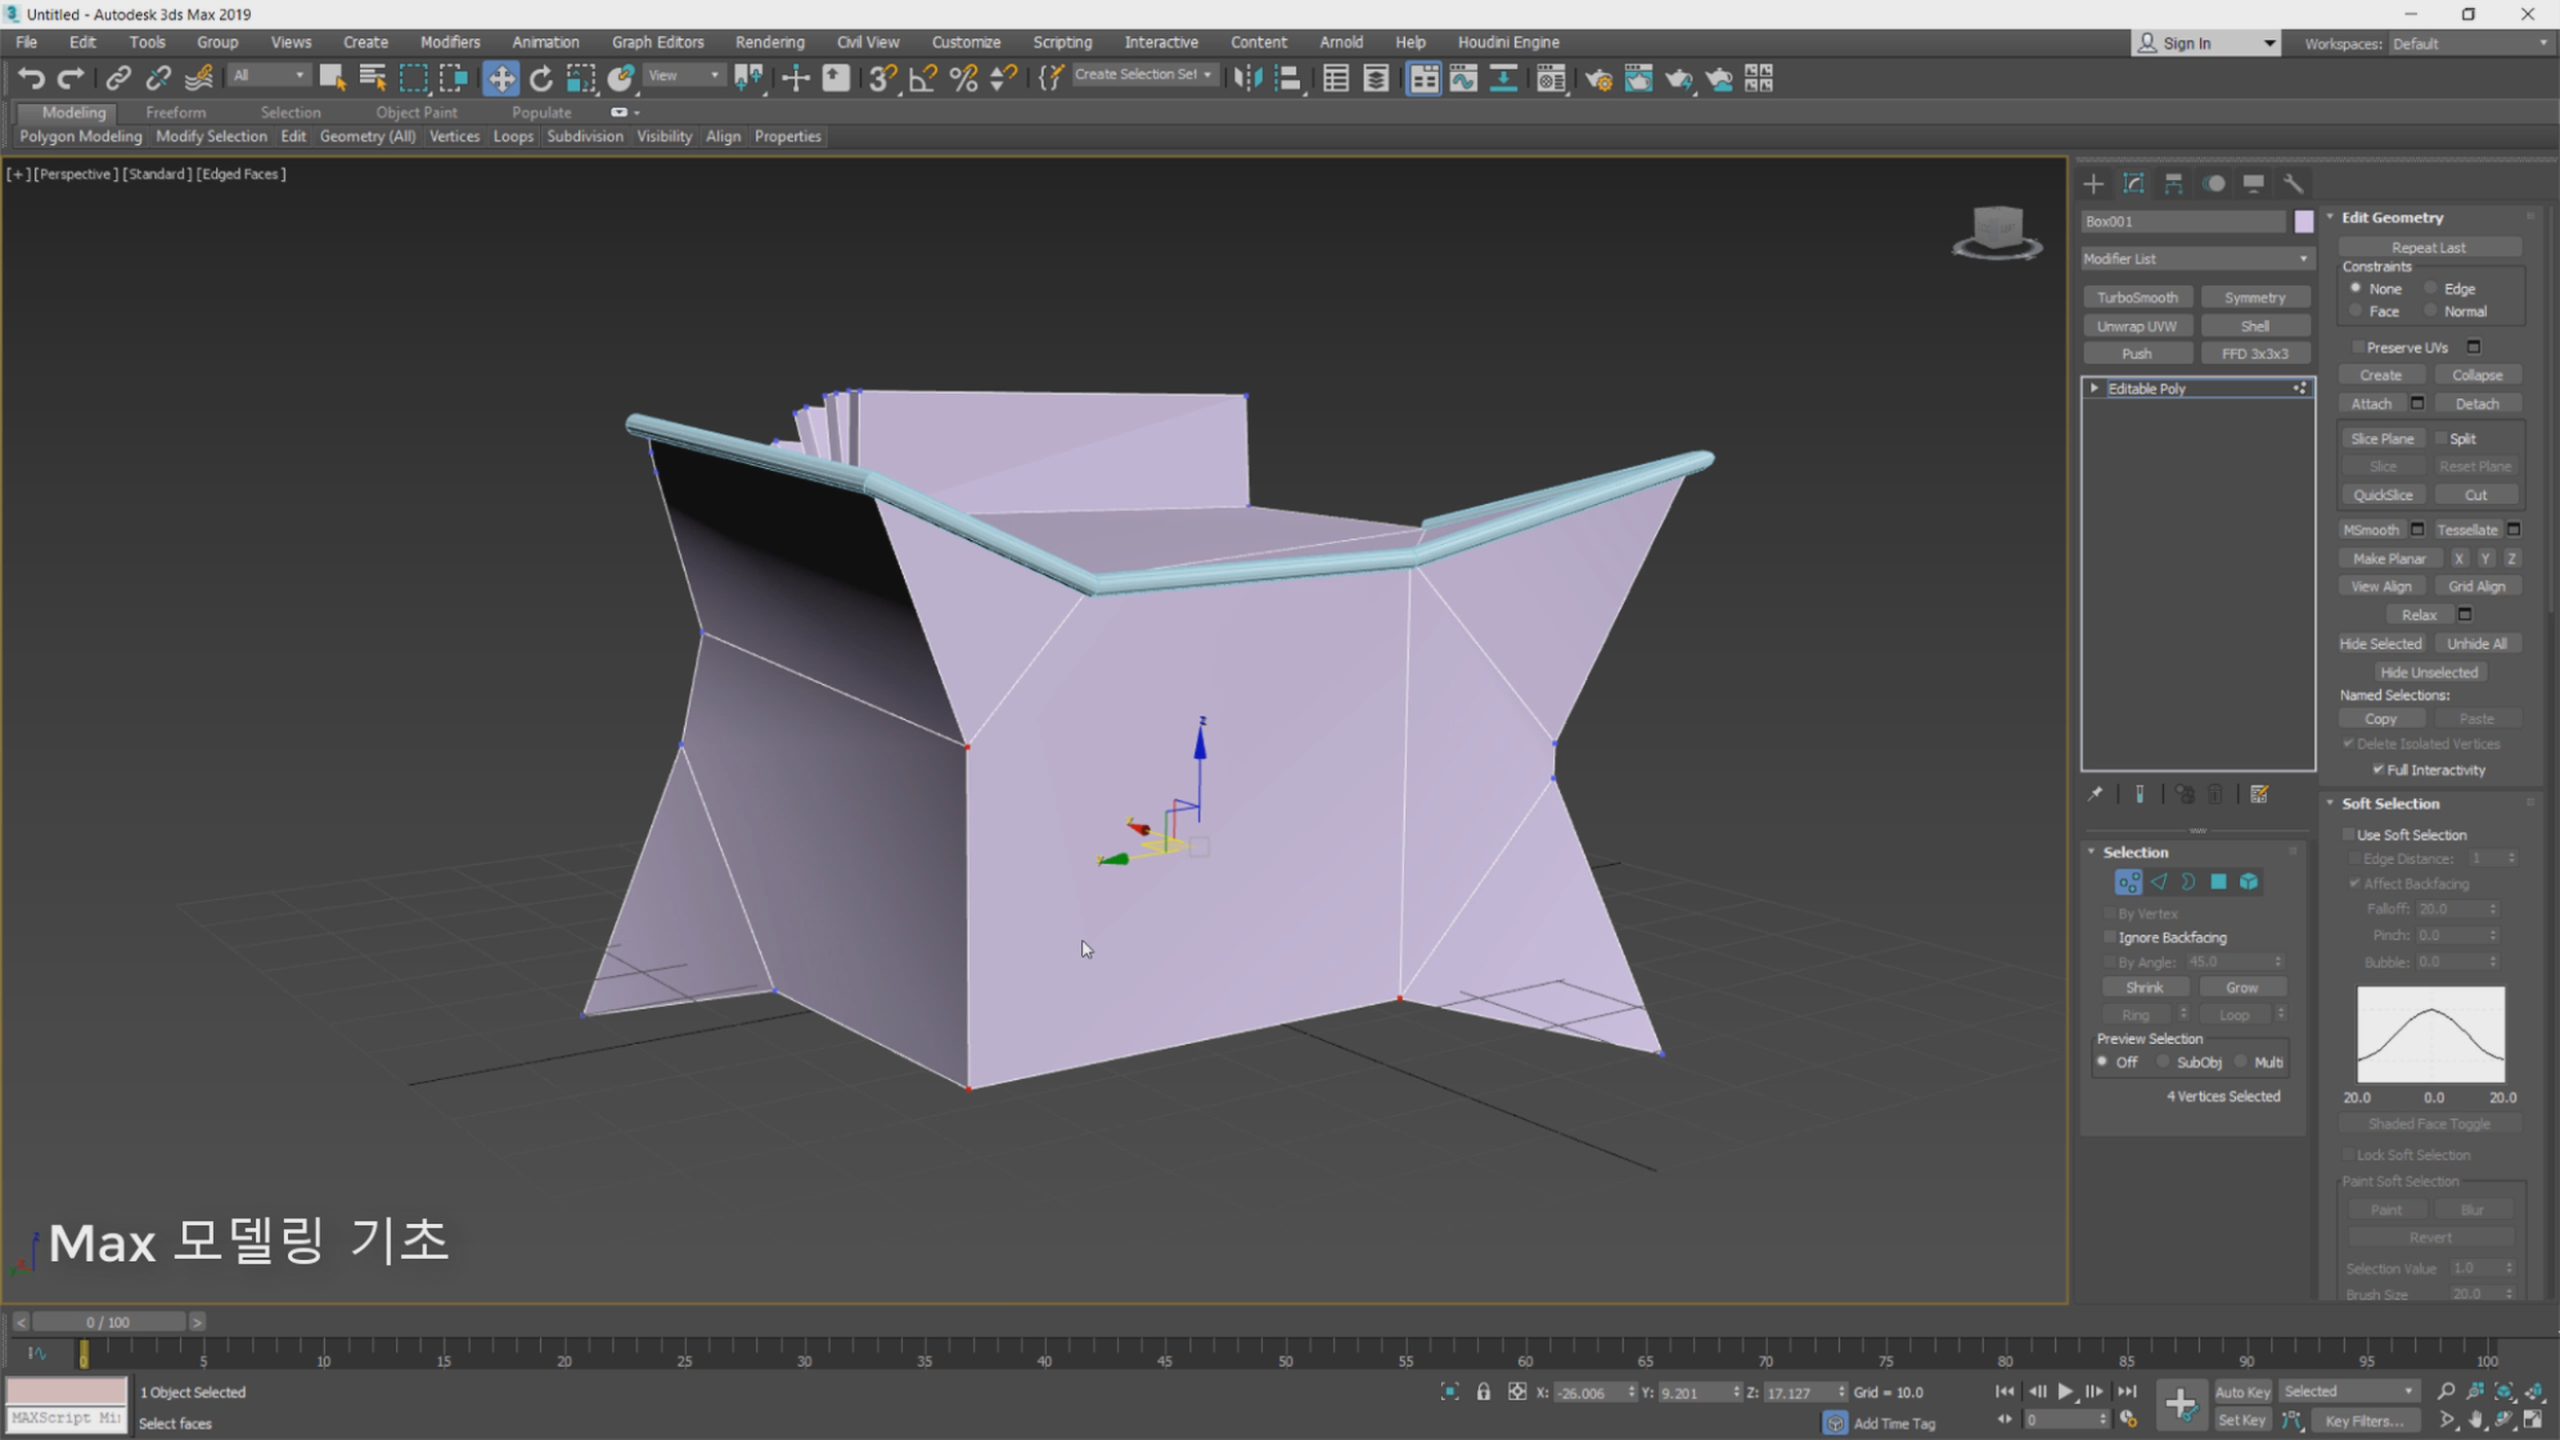Screen dimensions: 2560x1440
Task: Select Polygon sub-object level icon
Action: tap(2218, 881)
